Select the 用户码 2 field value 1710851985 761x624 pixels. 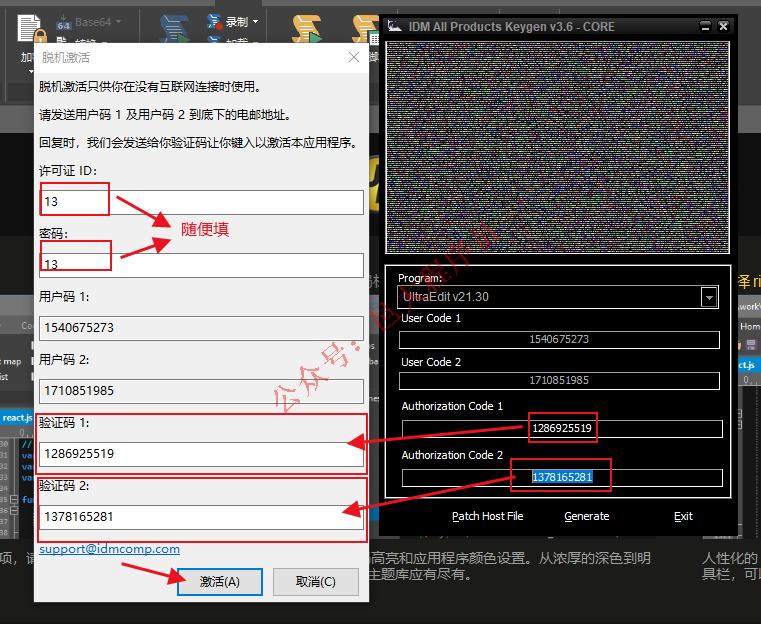pyautogui.click(x=201, y=391)
